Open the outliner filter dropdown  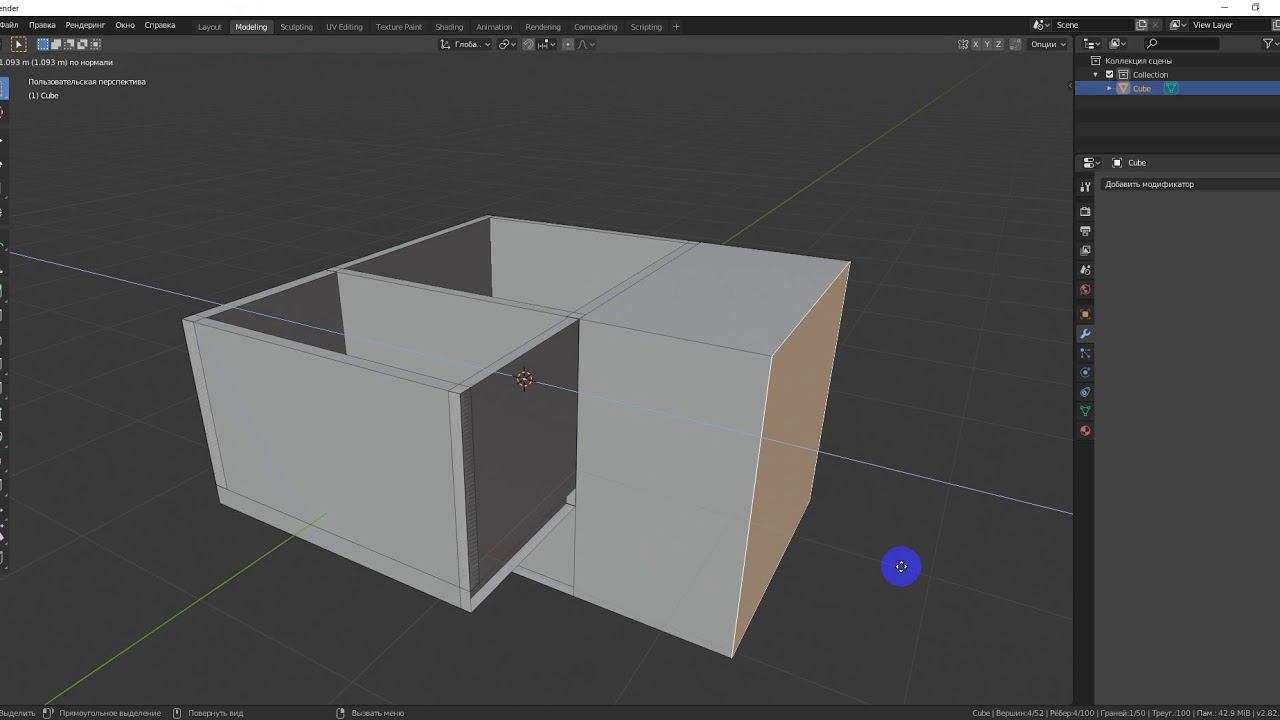point(1271,44)
